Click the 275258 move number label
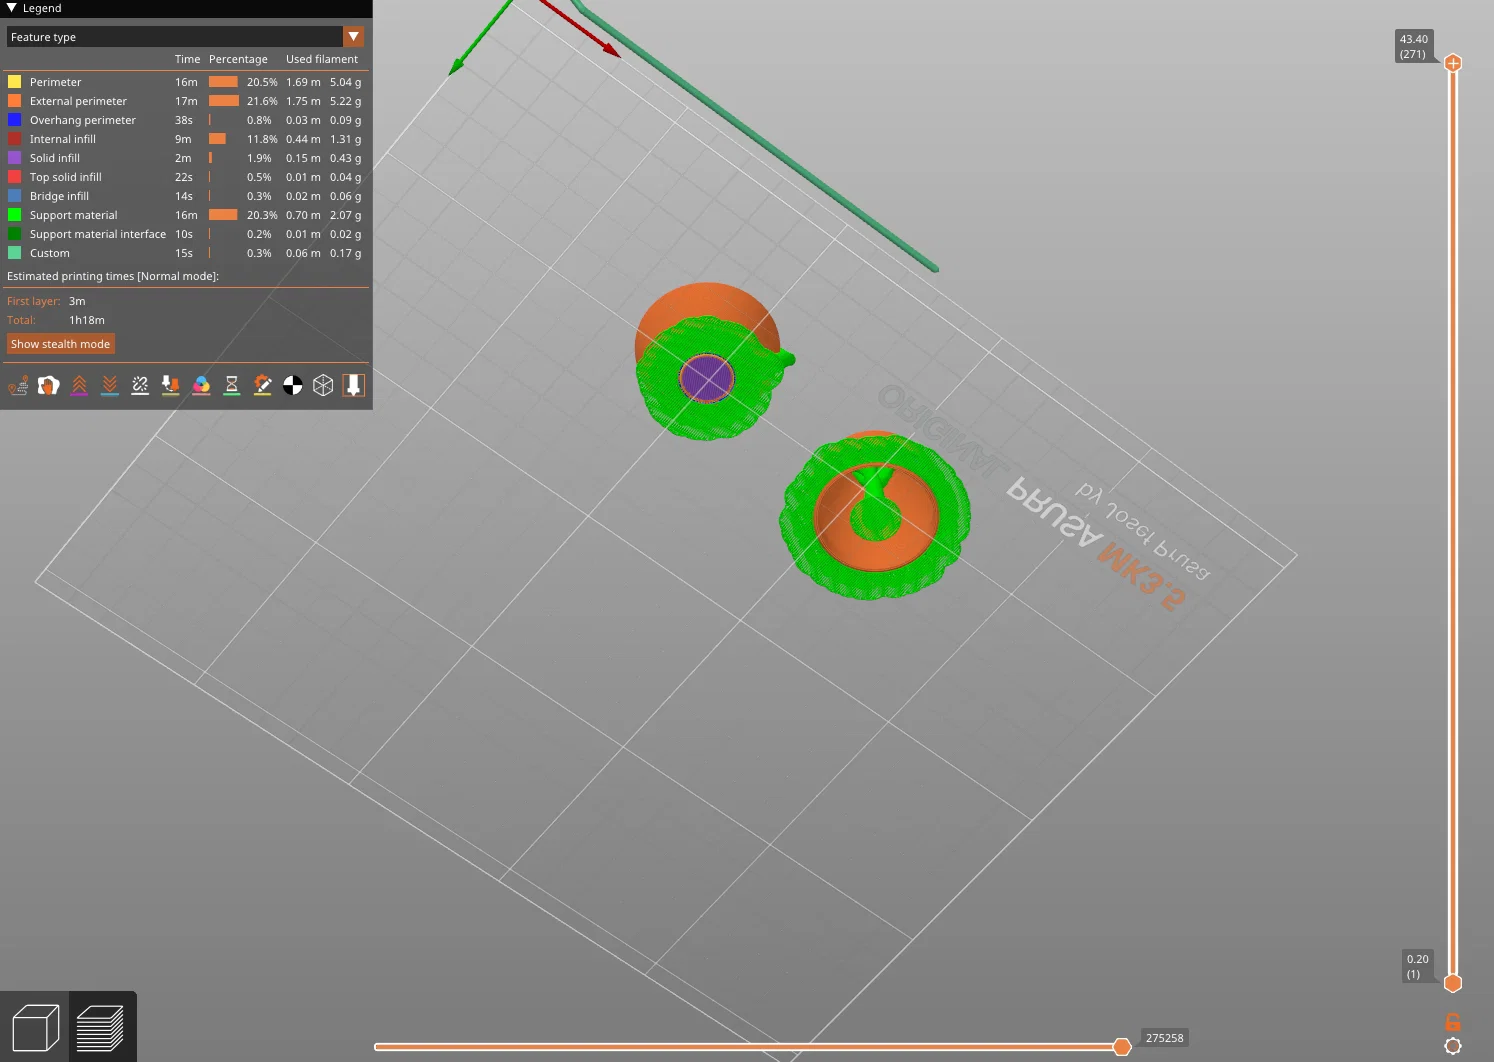The height and width of the screenshot is (1062, 1494). coord(1164,1038)
